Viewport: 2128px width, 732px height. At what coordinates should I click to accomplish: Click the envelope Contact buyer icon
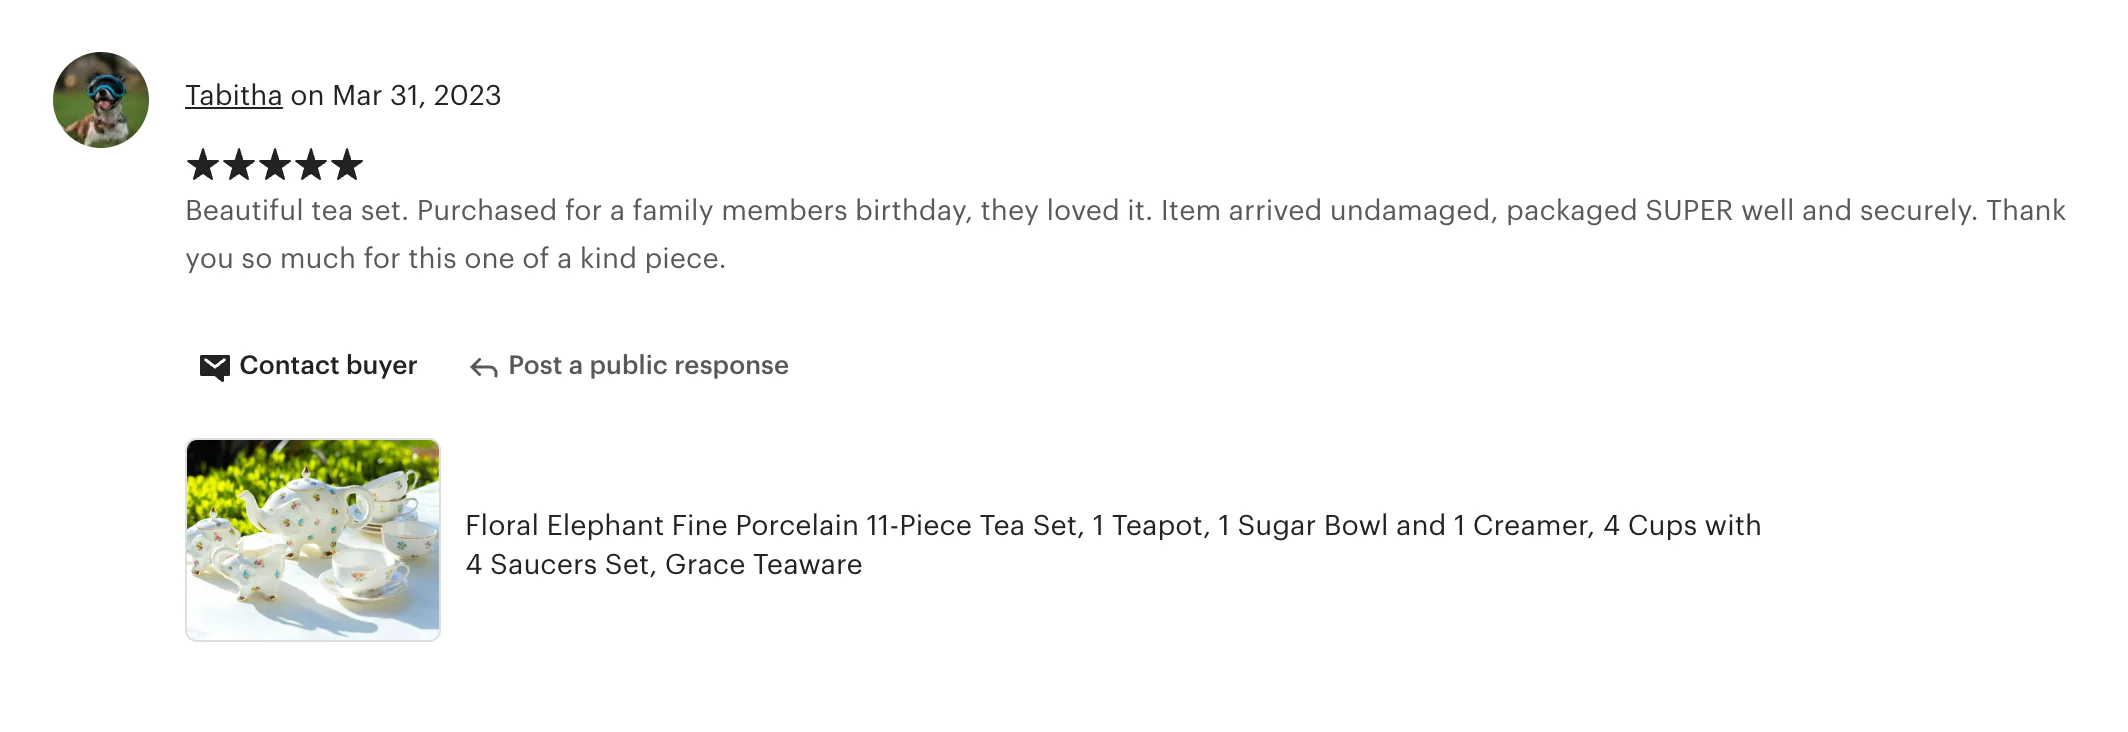click(214, 367)
